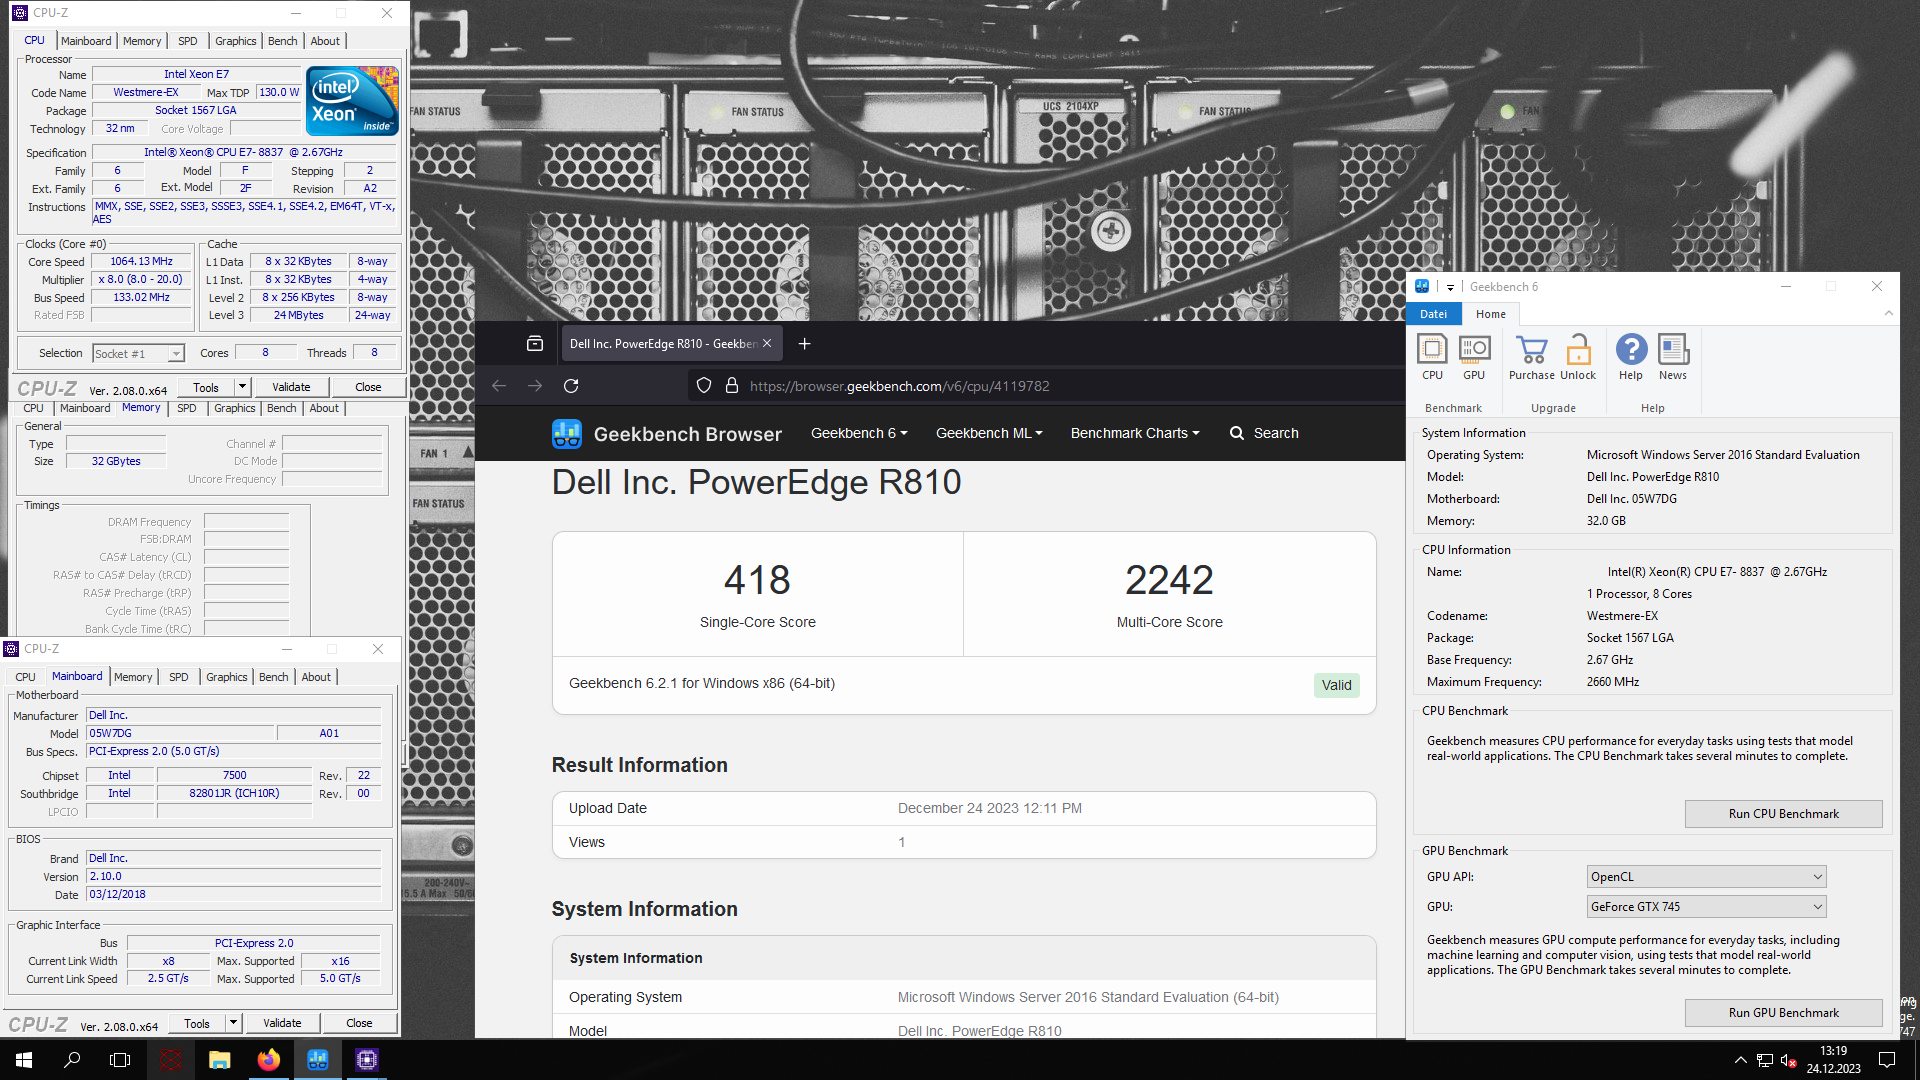Screen dimensions: 1920x1080
Task: Select the Datei tab in Geekbench 6
Action: (x=1434, y=314)
